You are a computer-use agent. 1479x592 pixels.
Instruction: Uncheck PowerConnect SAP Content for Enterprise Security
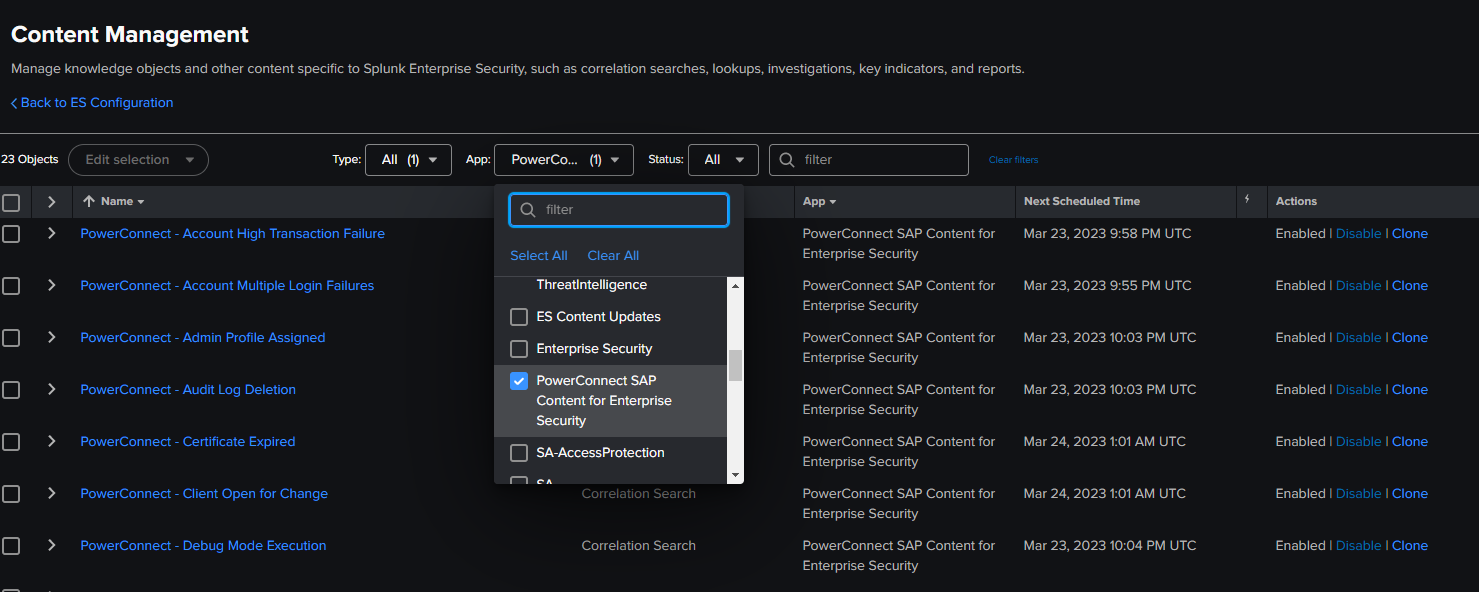pos(517,380)
